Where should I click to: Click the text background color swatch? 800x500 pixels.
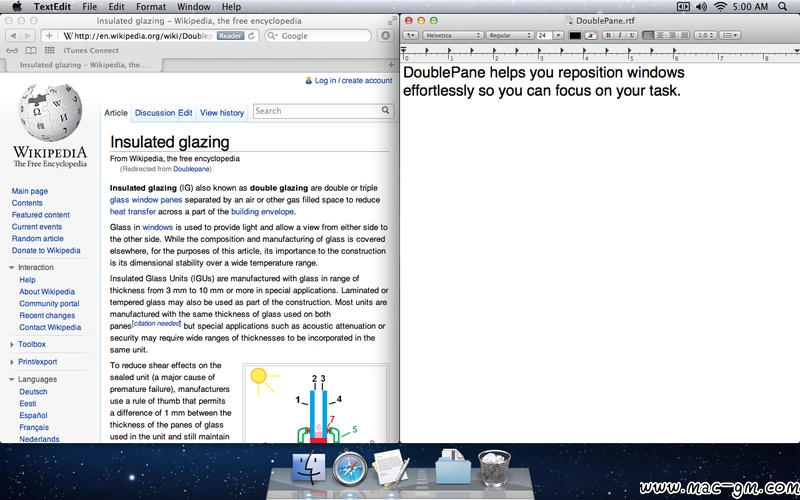coord(591,35)
